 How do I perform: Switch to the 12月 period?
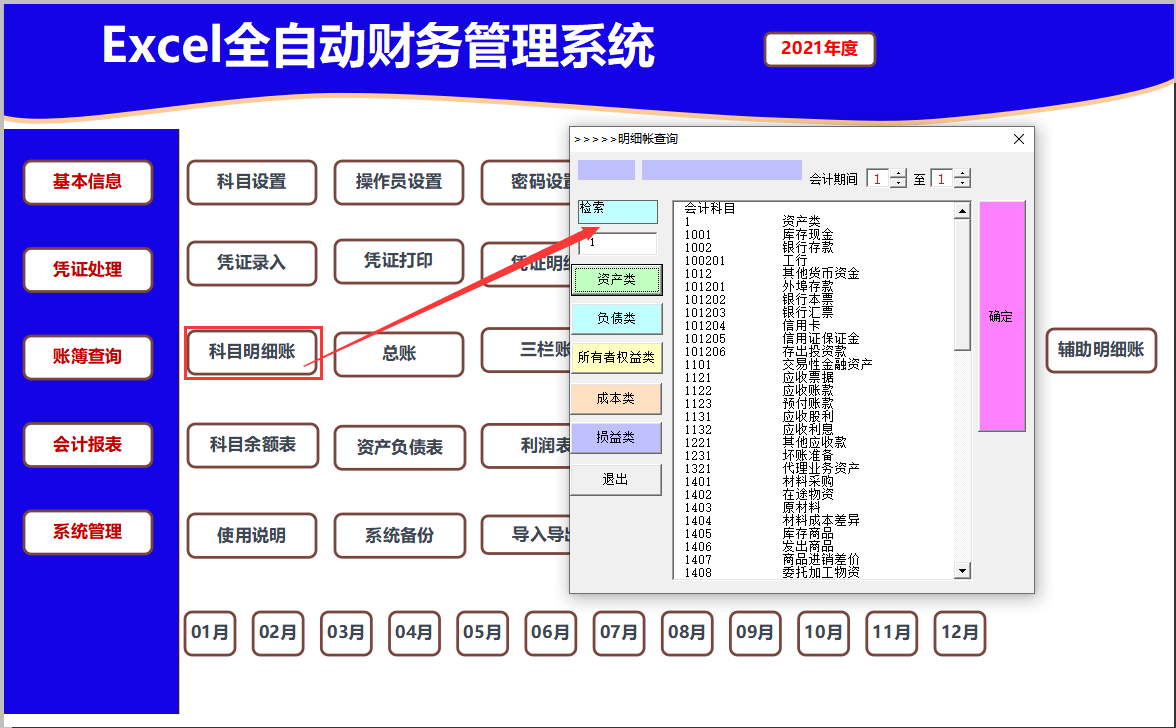pyautogui.click(x=959, y=633)
